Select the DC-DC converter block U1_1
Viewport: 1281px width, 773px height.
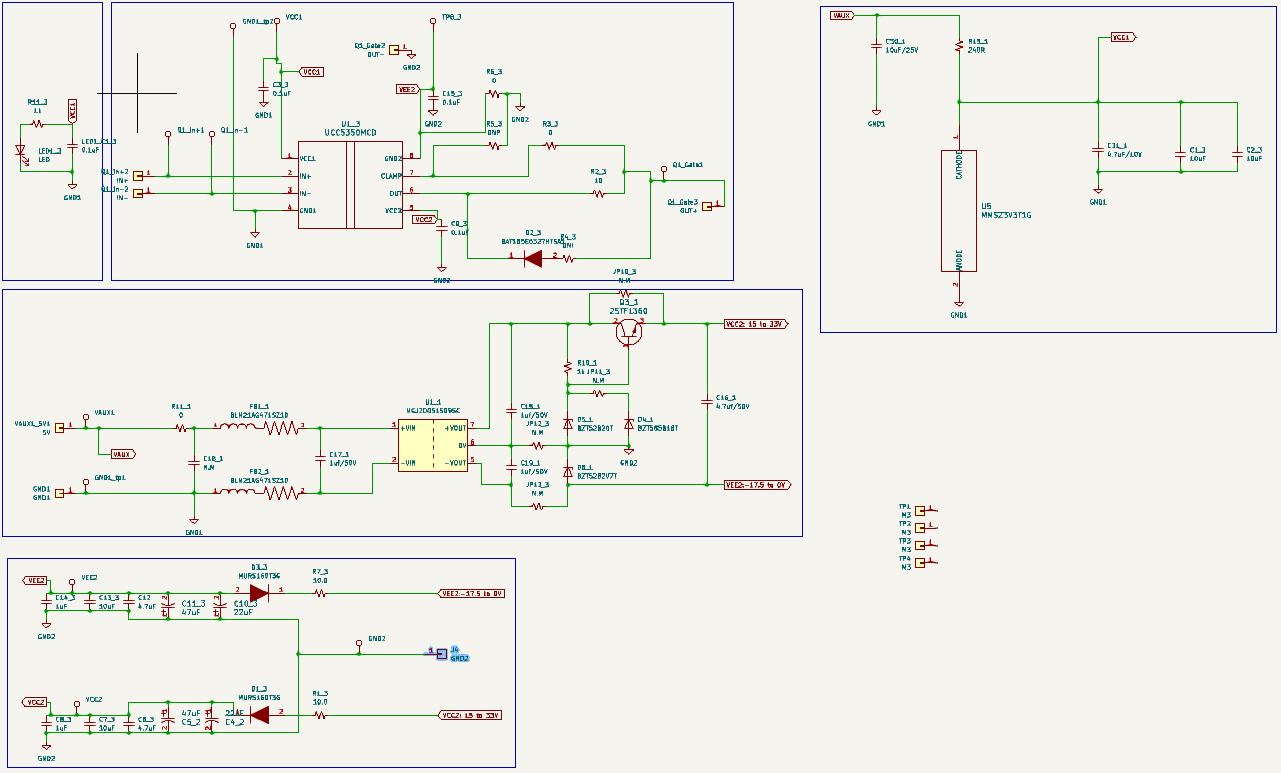point(432,445)
